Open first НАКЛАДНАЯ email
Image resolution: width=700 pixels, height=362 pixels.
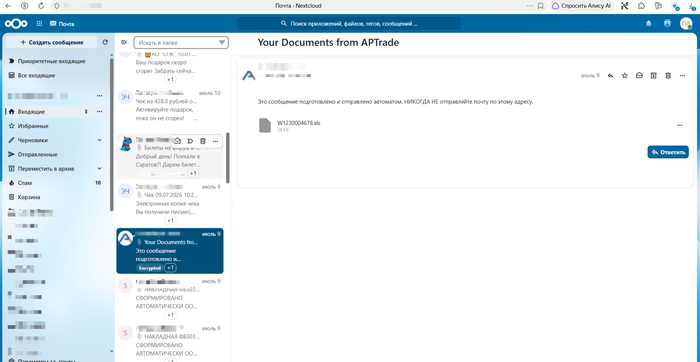point(170,298)
